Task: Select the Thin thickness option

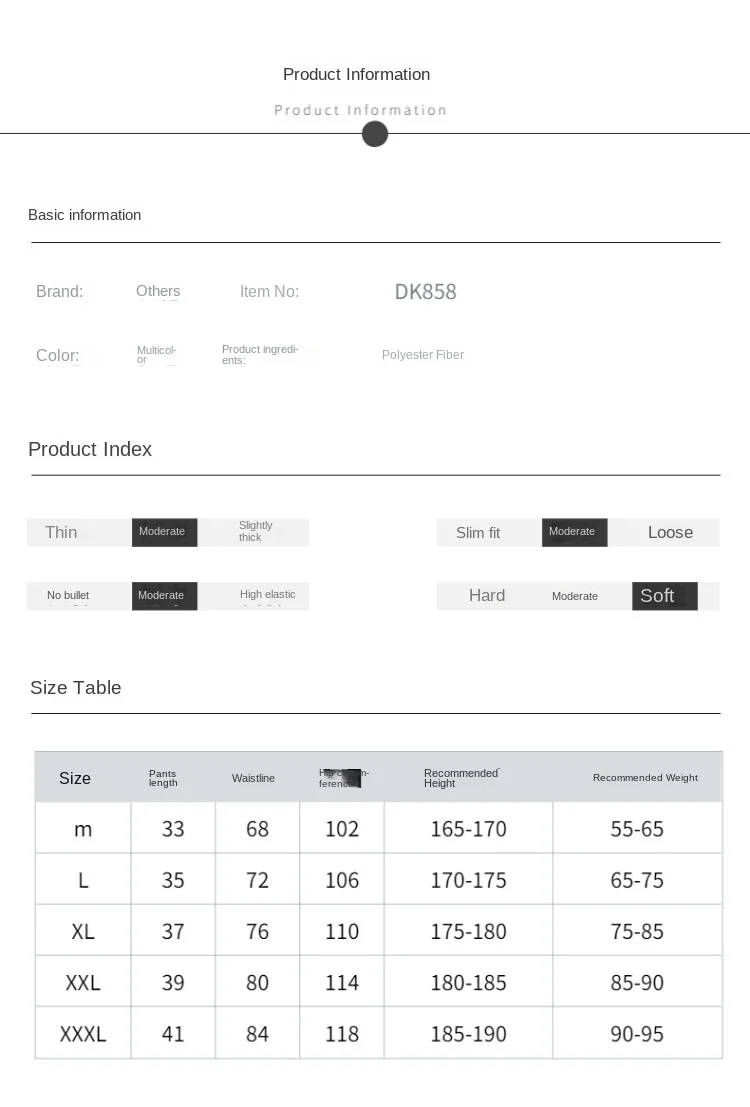Action: coord(61,532)
